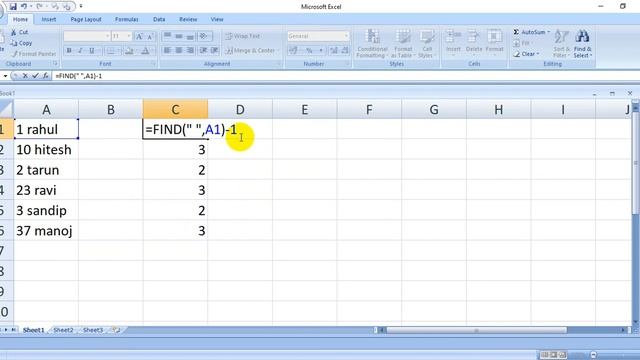Image resolution: width=640 pixels, height=360 pixels.
Task: Undo the last action
Action: (24, 7)
